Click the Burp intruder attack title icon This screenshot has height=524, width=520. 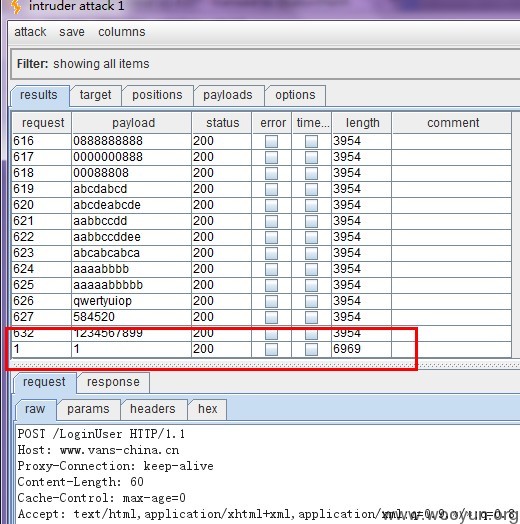pos(16,7)
